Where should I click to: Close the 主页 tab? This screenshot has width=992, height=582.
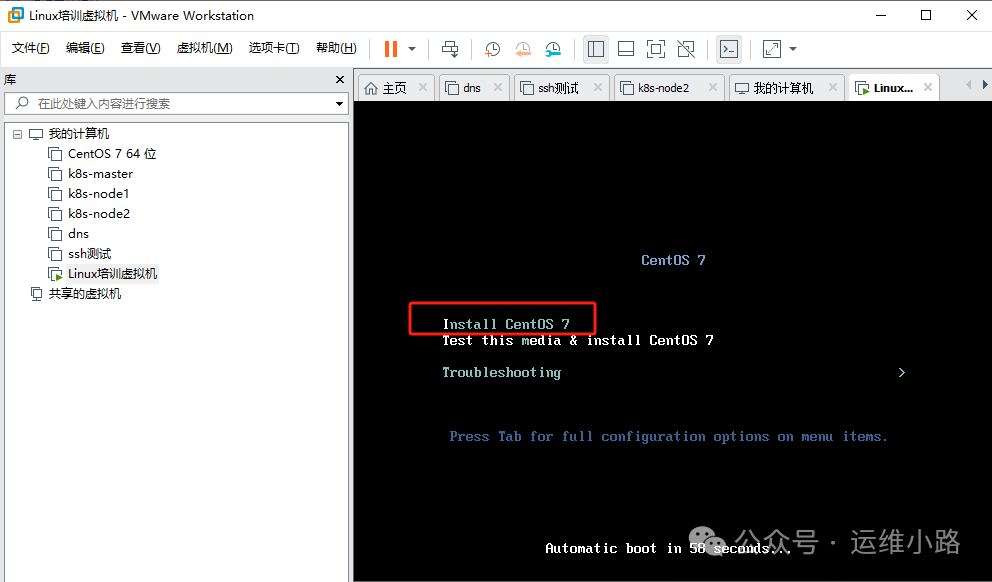(x=423, y=87)
